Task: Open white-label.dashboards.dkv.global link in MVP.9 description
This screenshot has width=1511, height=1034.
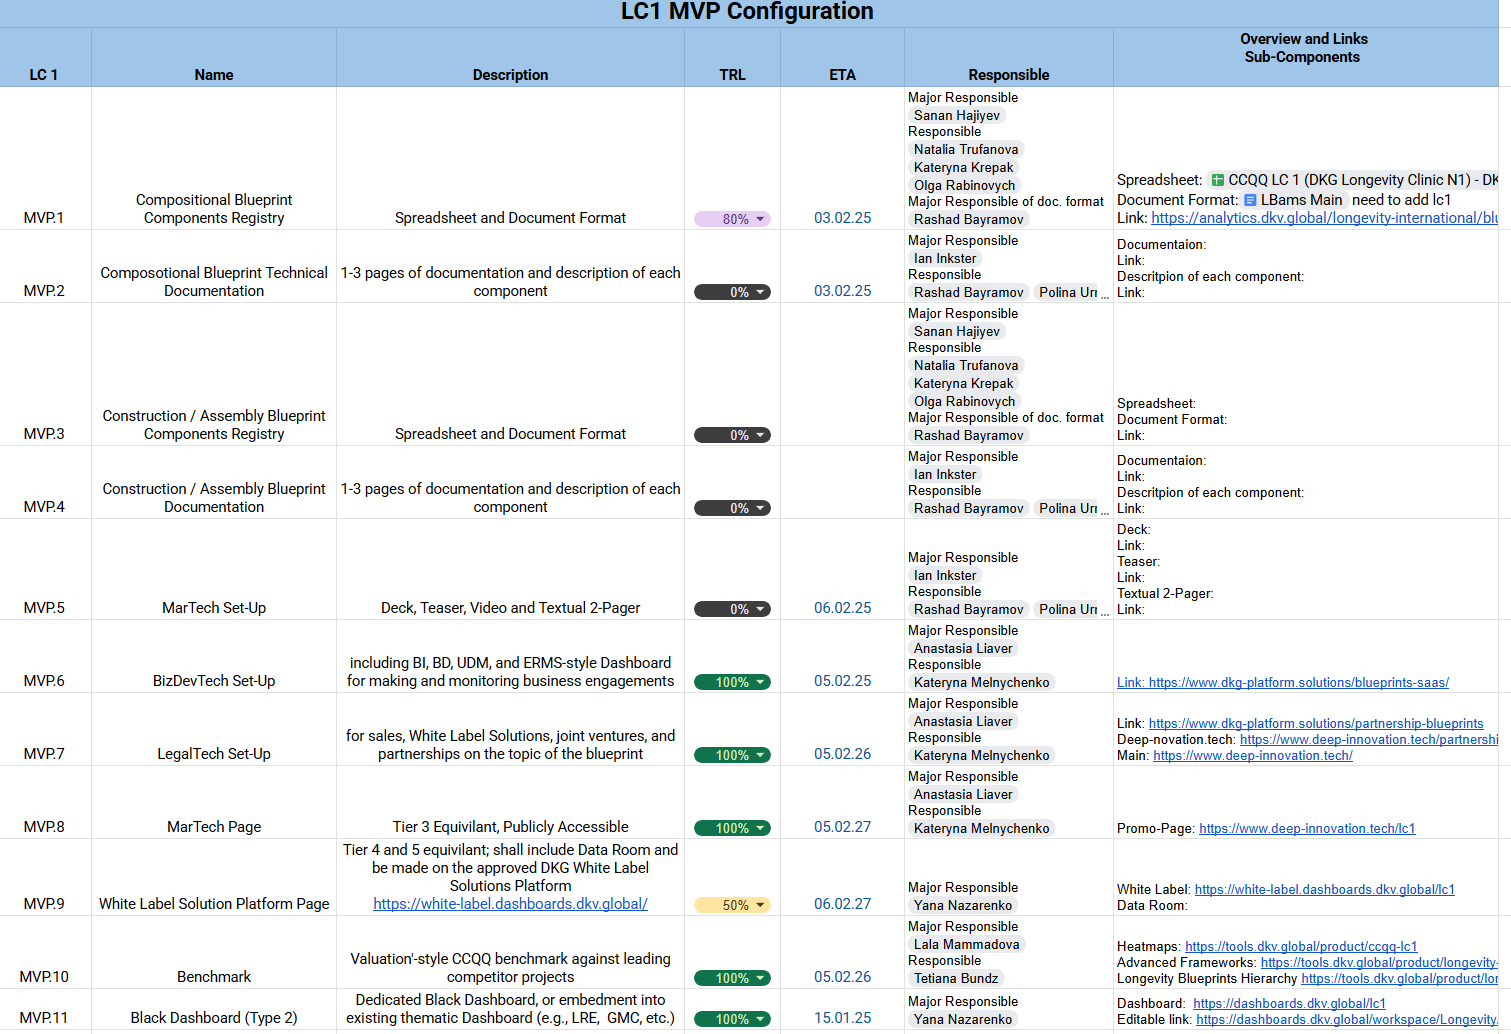Action: tap(510, 904)
